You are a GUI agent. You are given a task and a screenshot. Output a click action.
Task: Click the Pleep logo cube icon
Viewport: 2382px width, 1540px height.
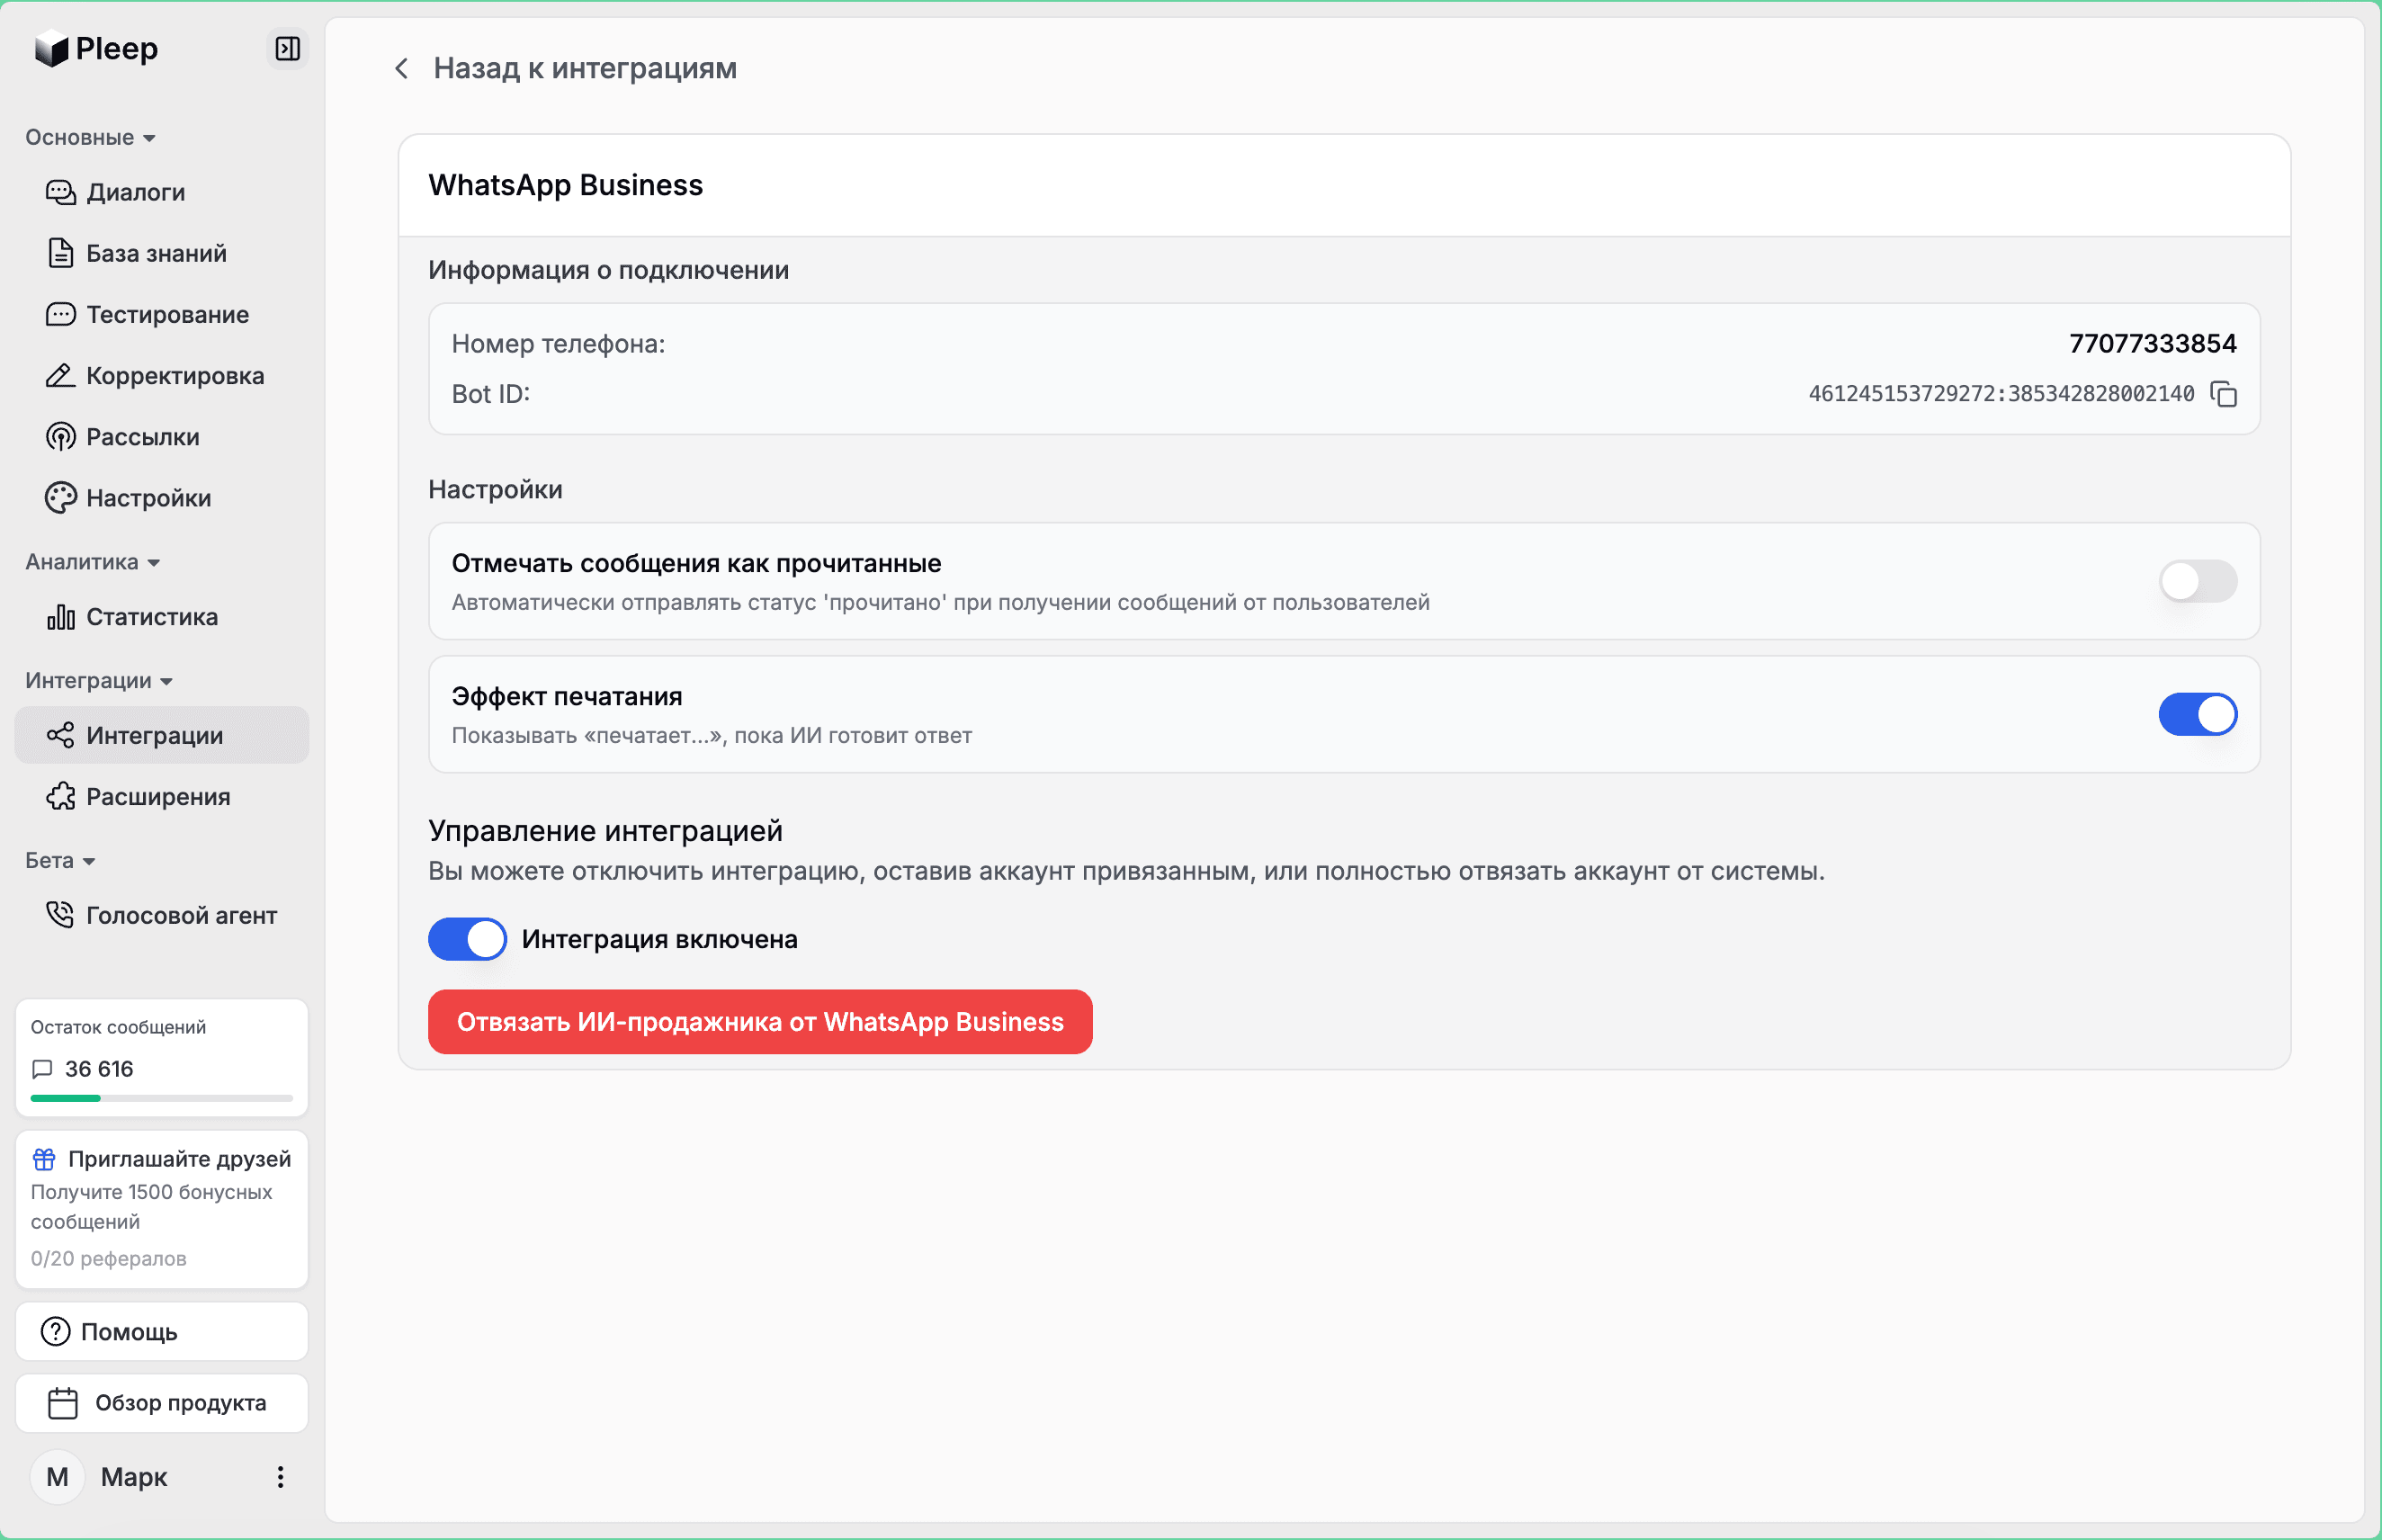[x=51, y=49]
